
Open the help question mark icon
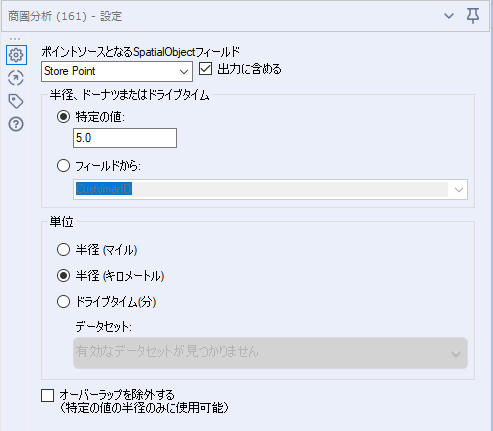point(16,124)
